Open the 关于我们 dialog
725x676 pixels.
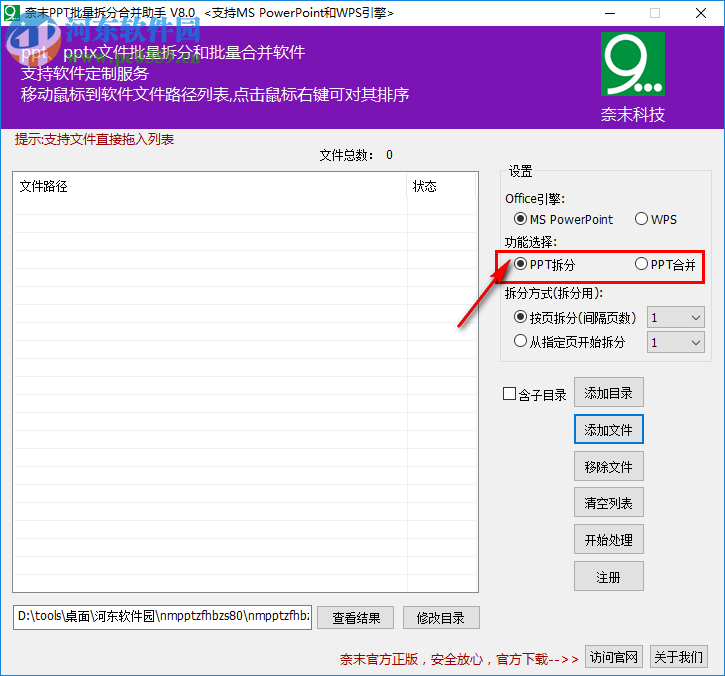pyautogui.click(x=678, y=657)
